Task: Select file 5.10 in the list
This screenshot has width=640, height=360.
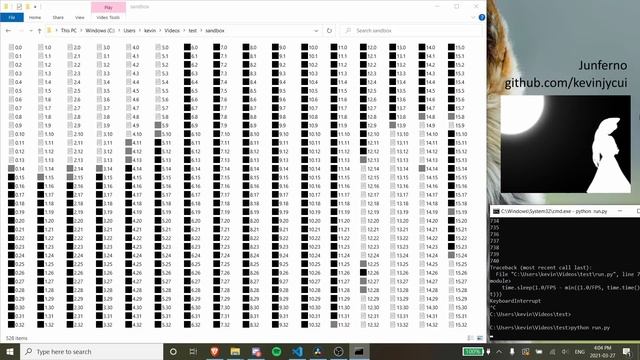Action: click(163, 134)
